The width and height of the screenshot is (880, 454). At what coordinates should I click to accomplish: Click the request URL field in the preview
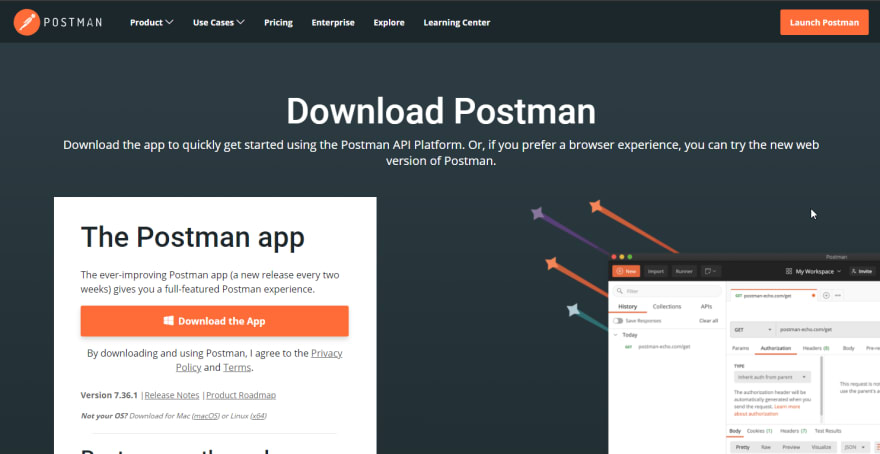point(828,329)
